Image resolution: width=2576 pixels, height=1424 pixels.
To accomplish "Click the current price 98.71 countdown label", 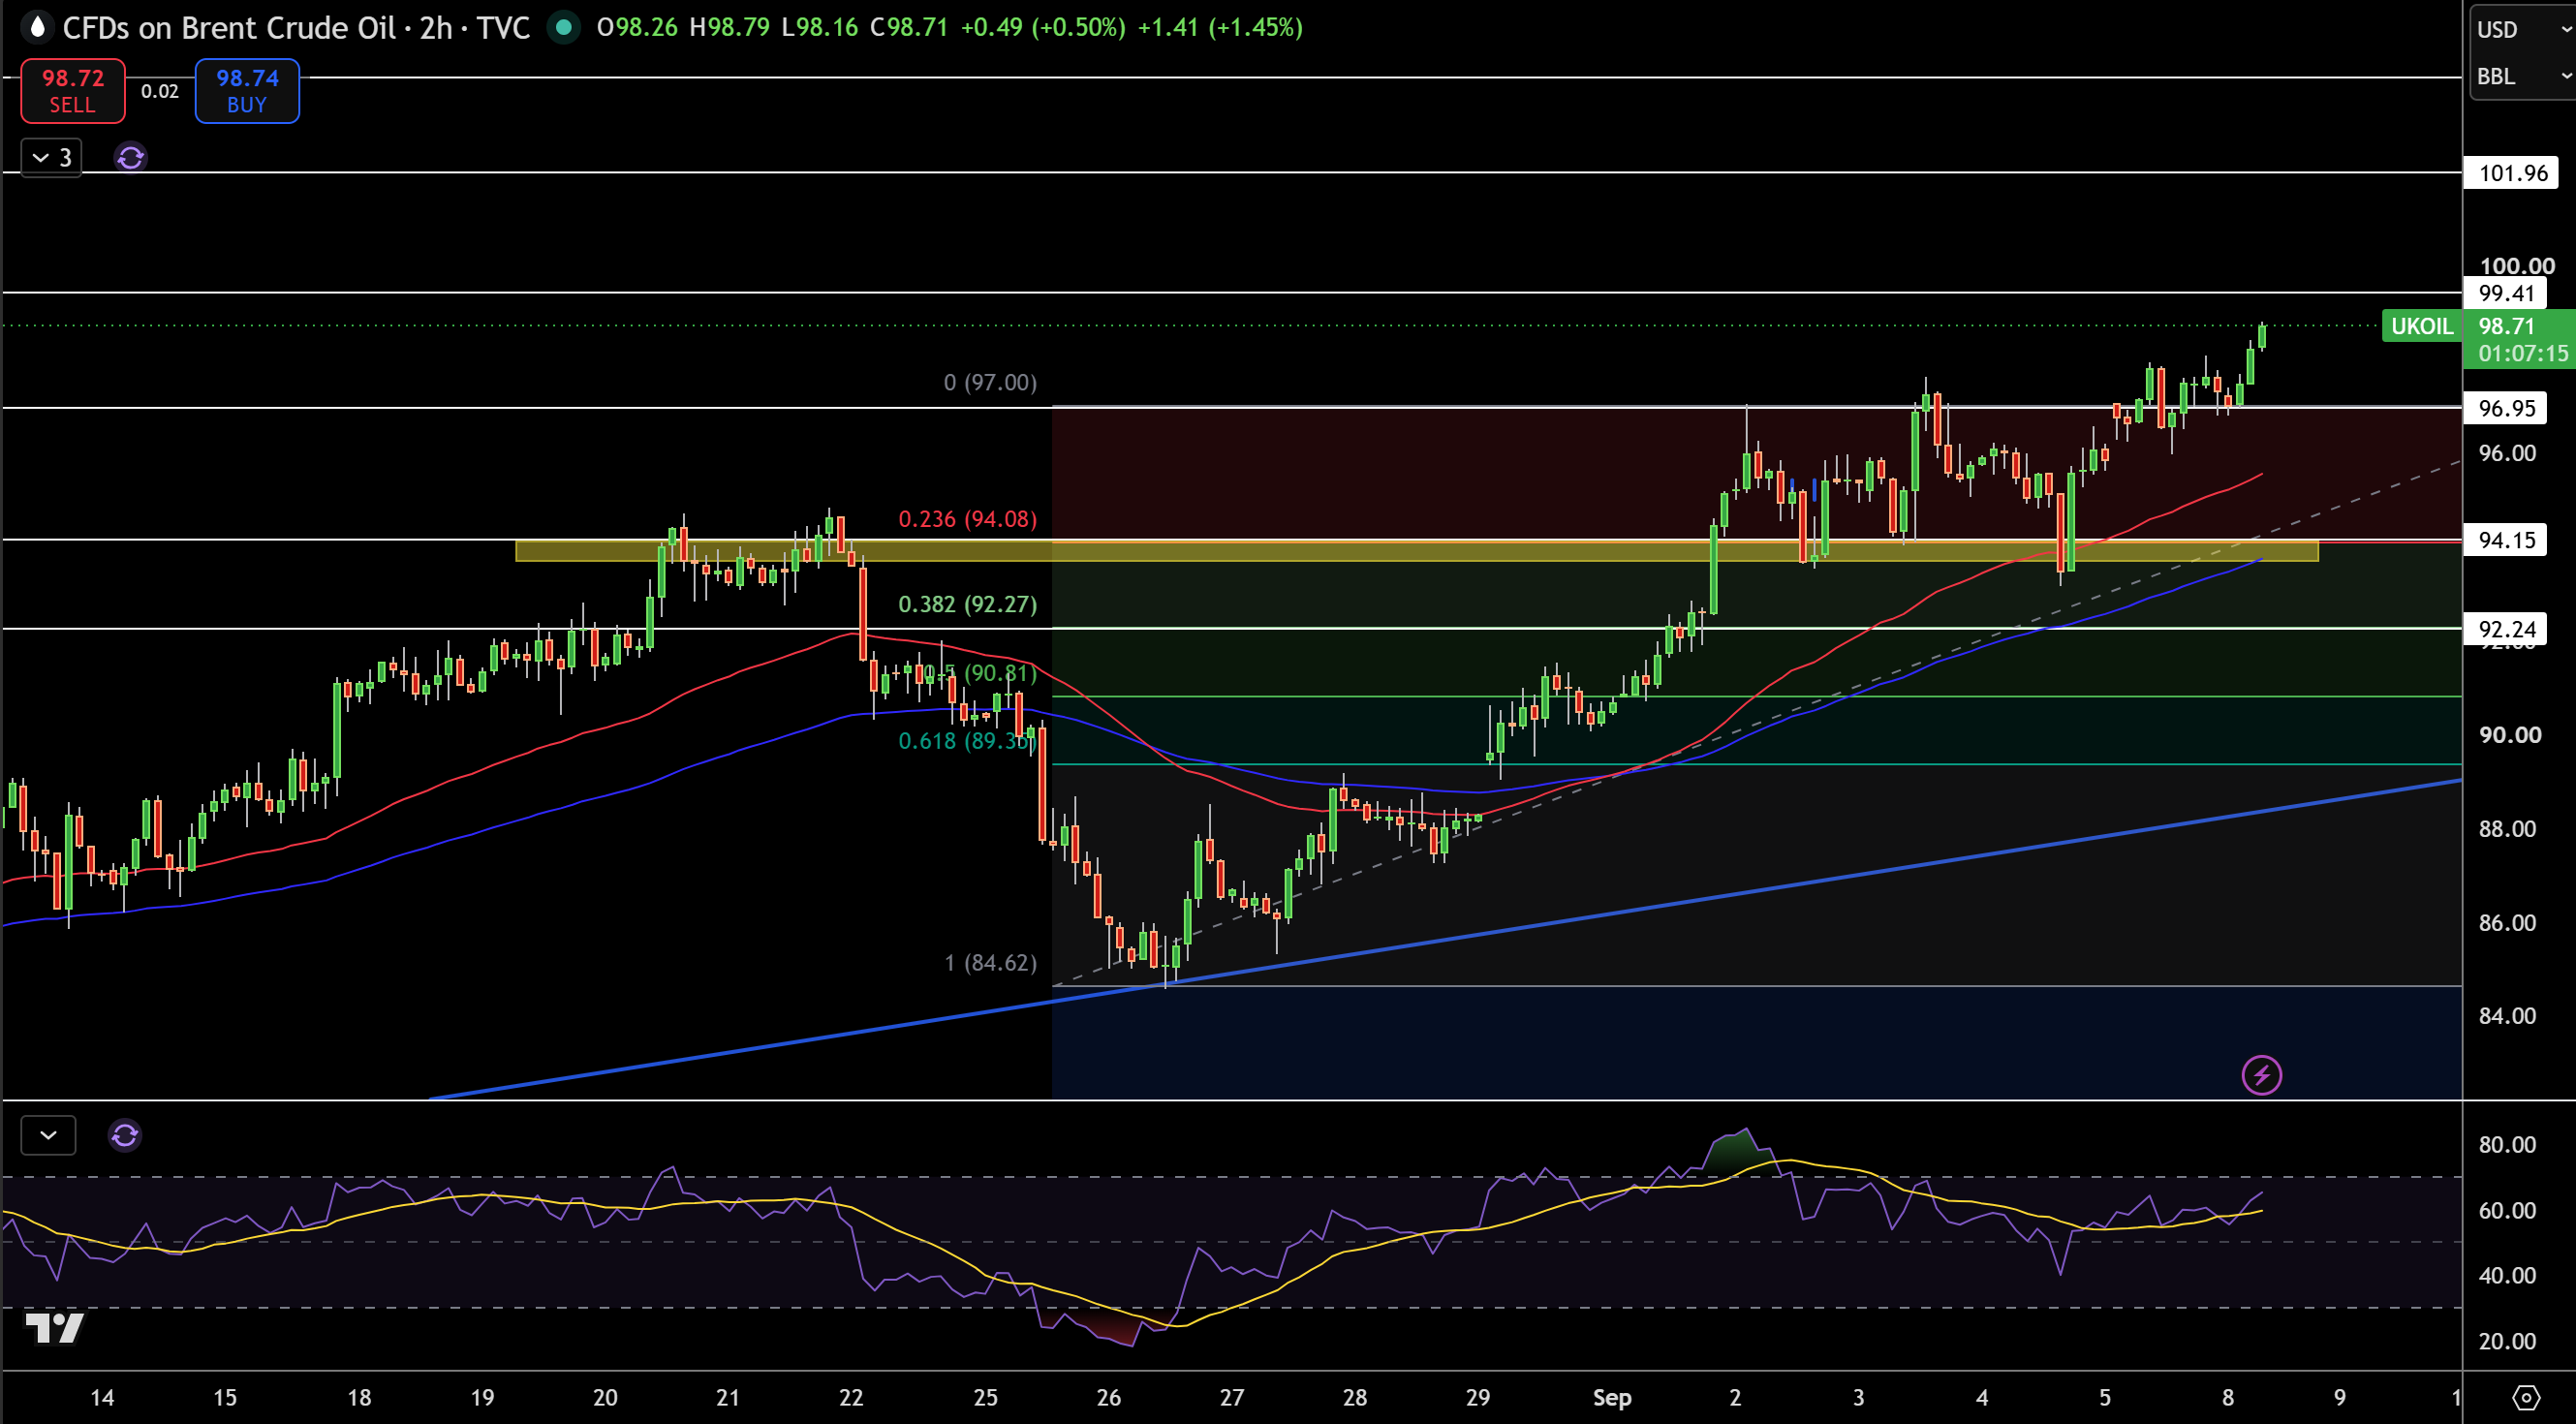I will [x=2519, y=339].
